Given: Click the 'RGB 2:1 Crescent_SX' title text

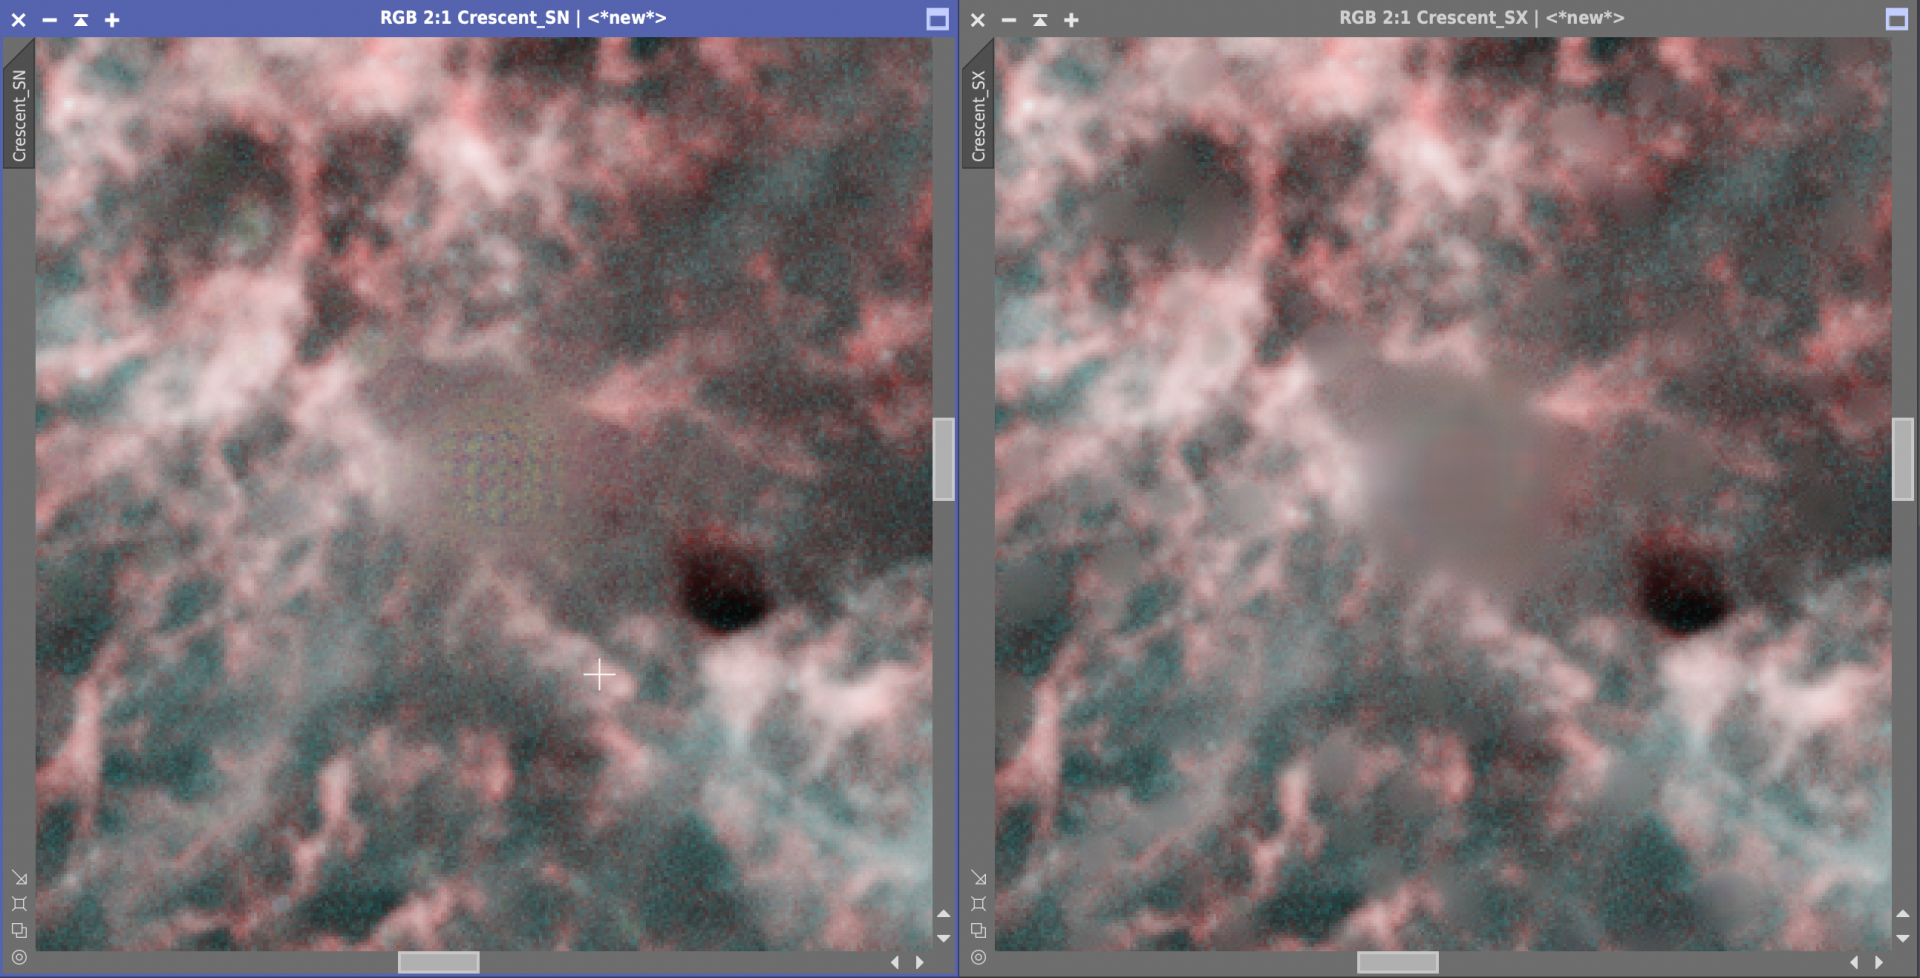Looking at the screenshot, I should click(1433, 18).
